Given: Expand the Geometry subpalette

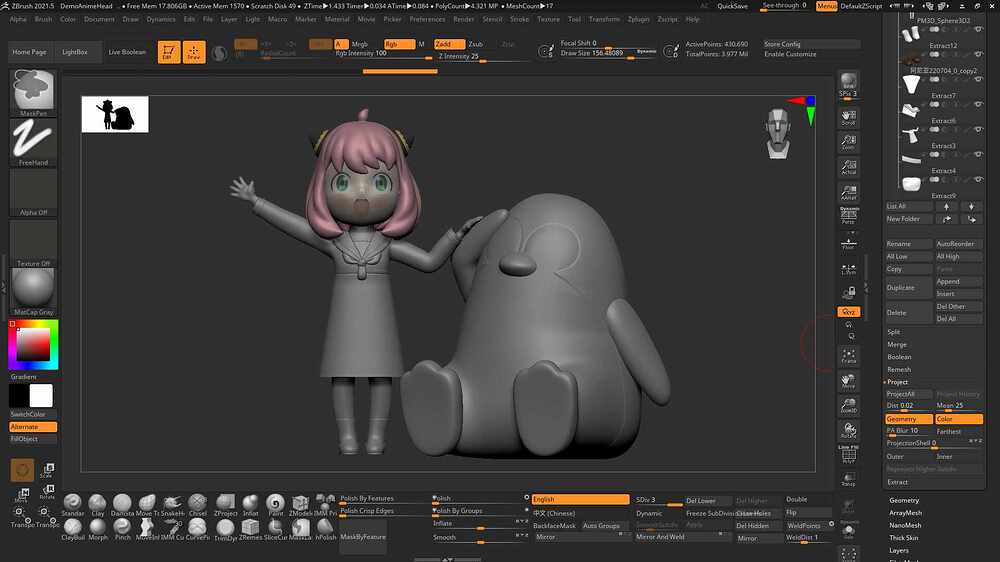Looking at the screenshot, I should coord(904,500).
